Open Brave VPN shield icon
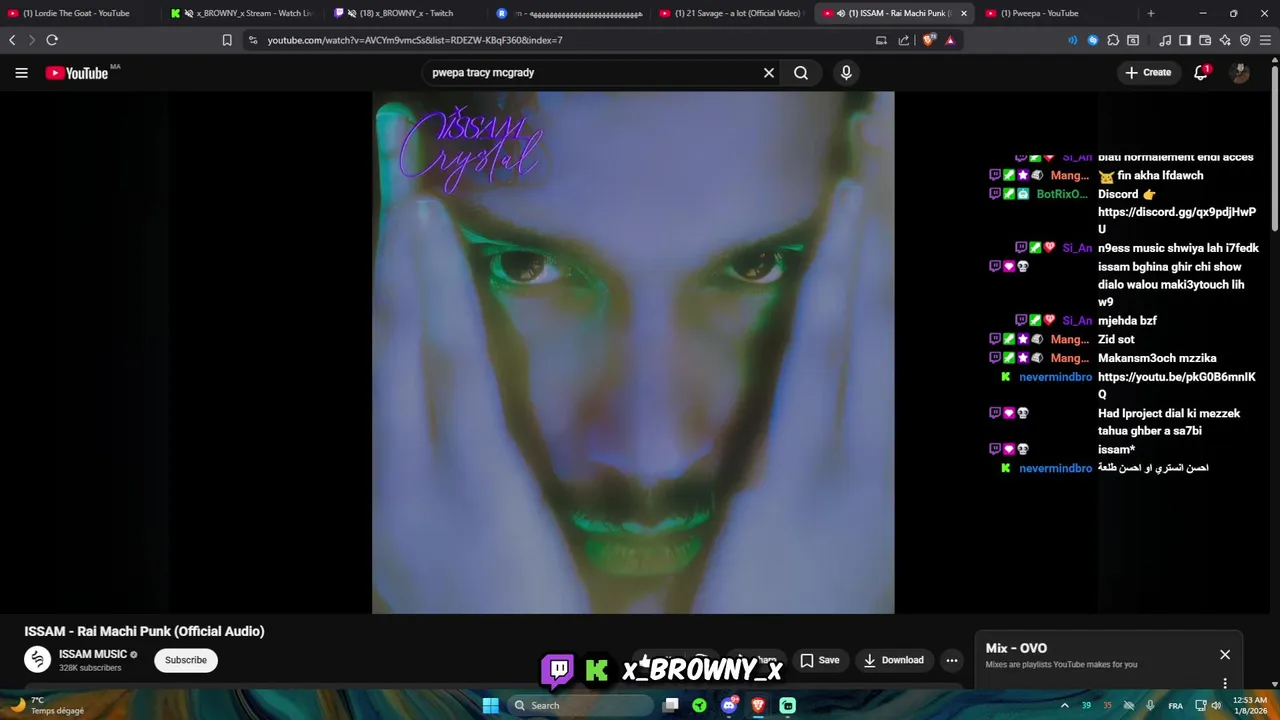This screenshot has height=720, width=1280. coord(1245,40)
